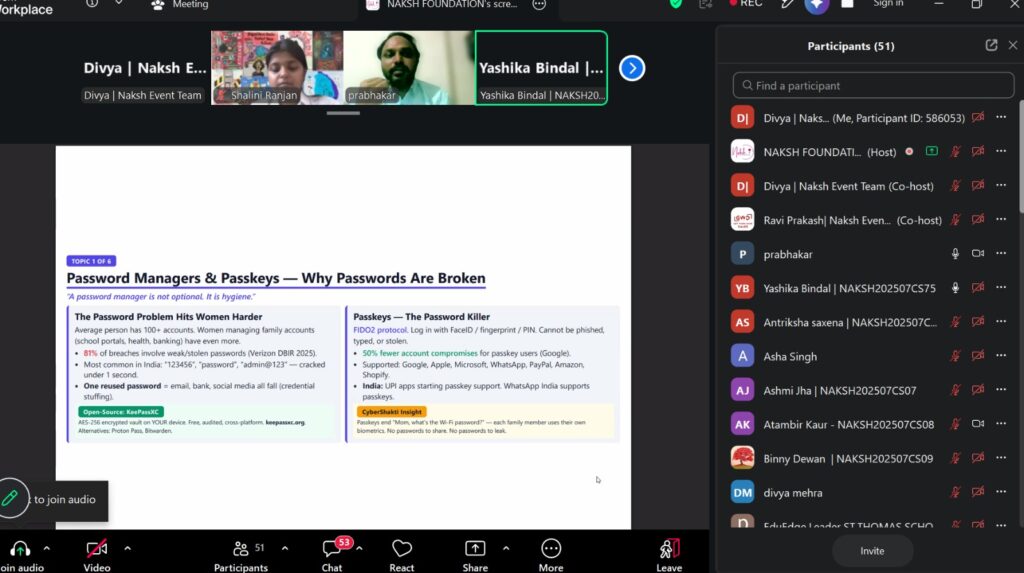Open Chat with 53 unread messages
The image size is (1024, 573).
point(332,556)
